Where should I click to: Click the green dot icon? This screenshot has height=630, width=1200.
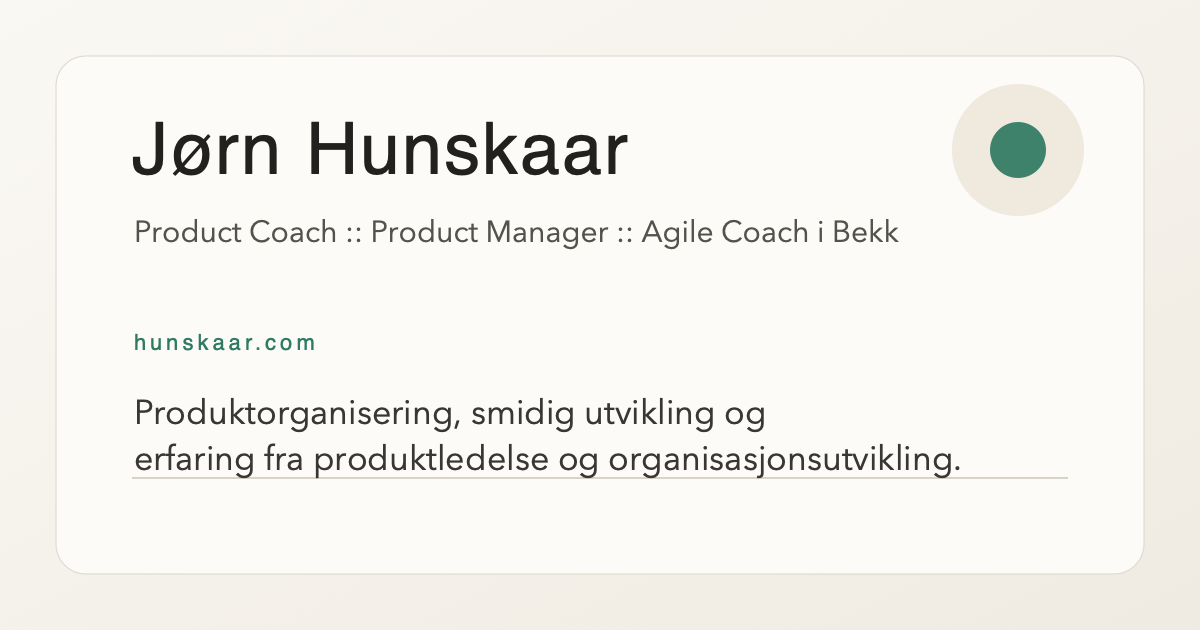pos(1018,150)
